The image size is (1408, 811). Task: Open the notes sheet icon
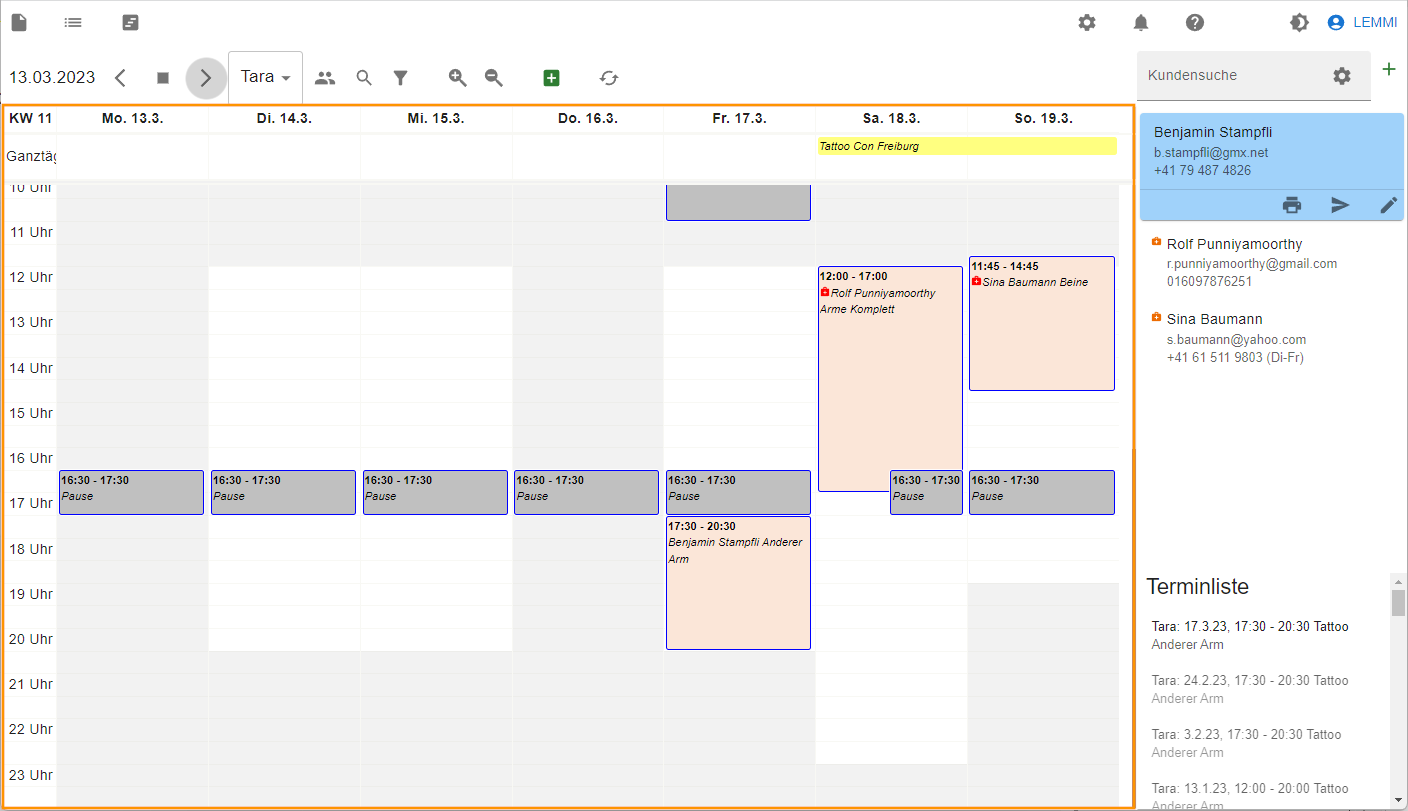(x=130, y=22)
